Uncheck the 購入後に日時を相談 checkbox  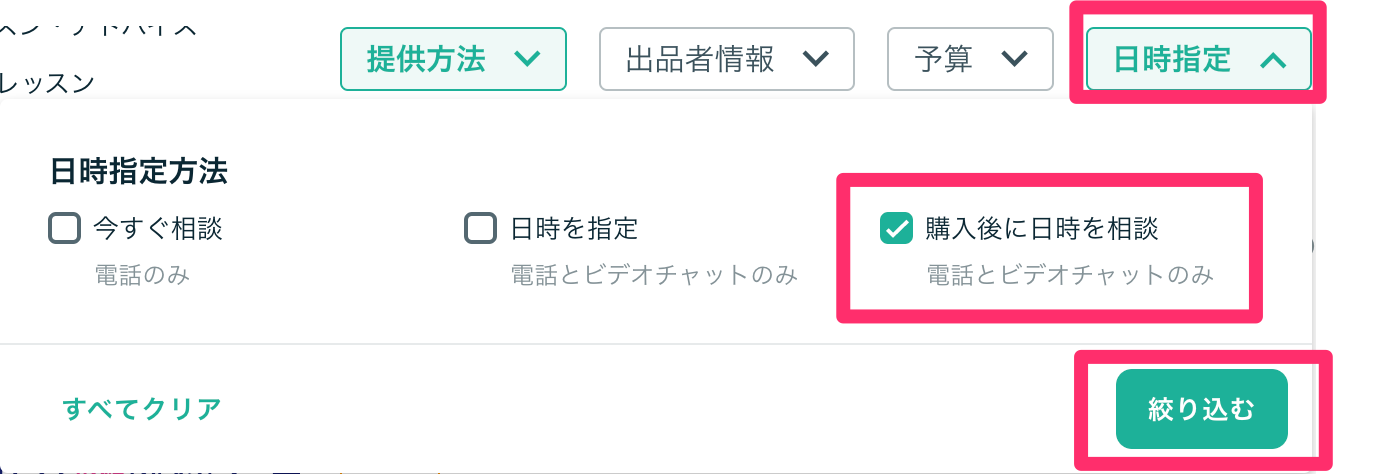[896, 229]
